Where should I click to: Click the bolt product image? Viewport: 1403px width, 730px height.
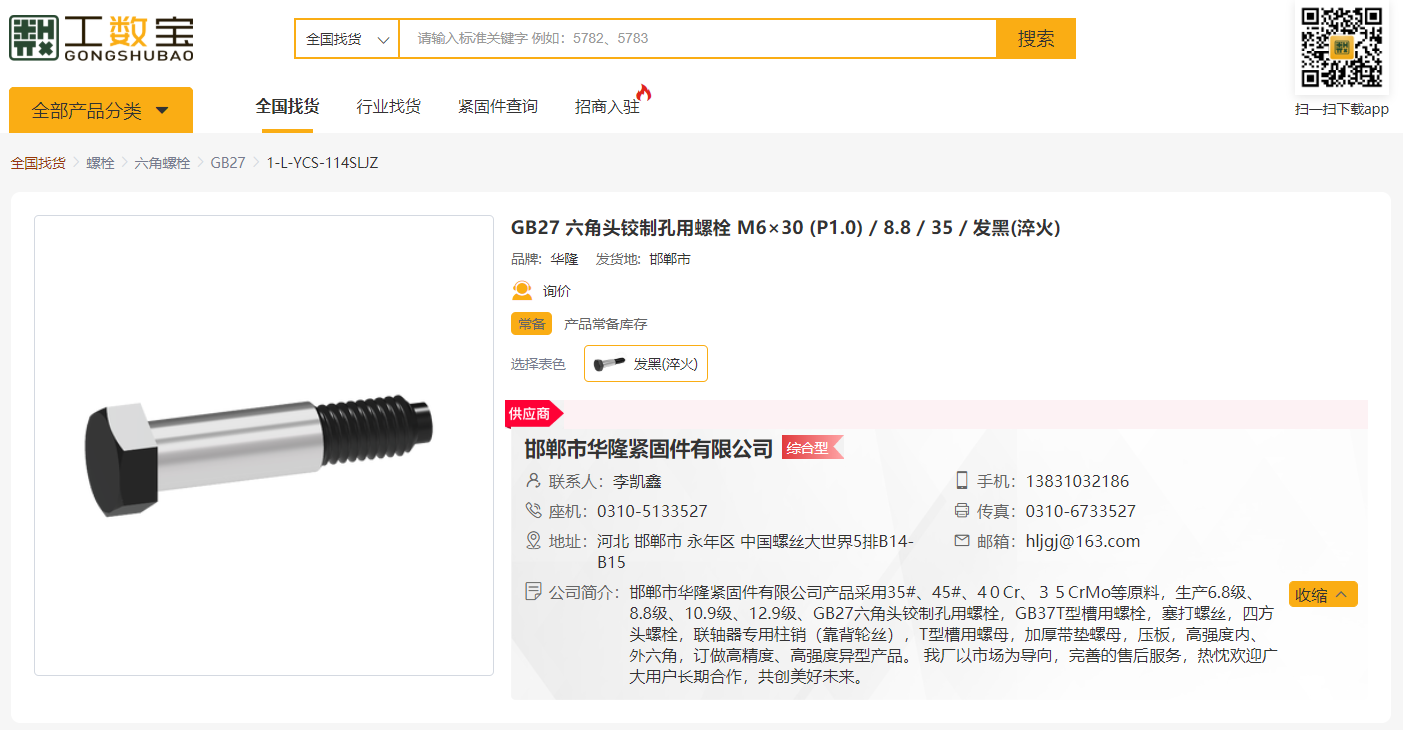264,446
